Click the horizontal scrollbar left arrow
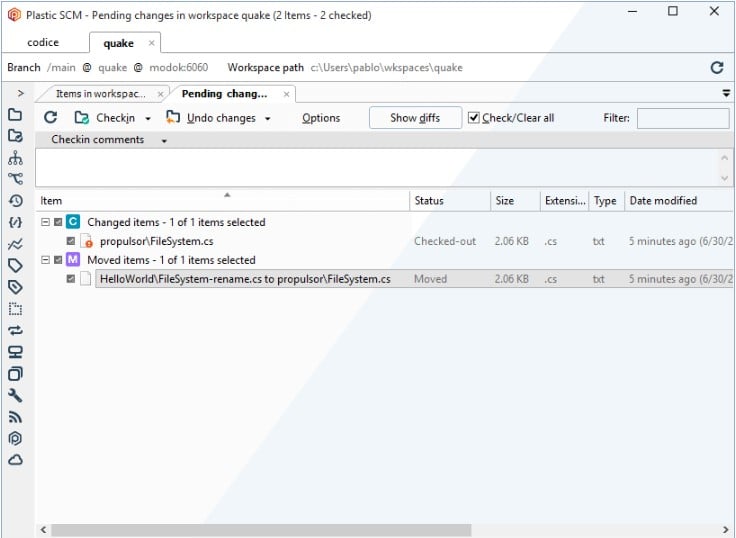This screenshot has width=736, height=538. (x=43, y=530)
